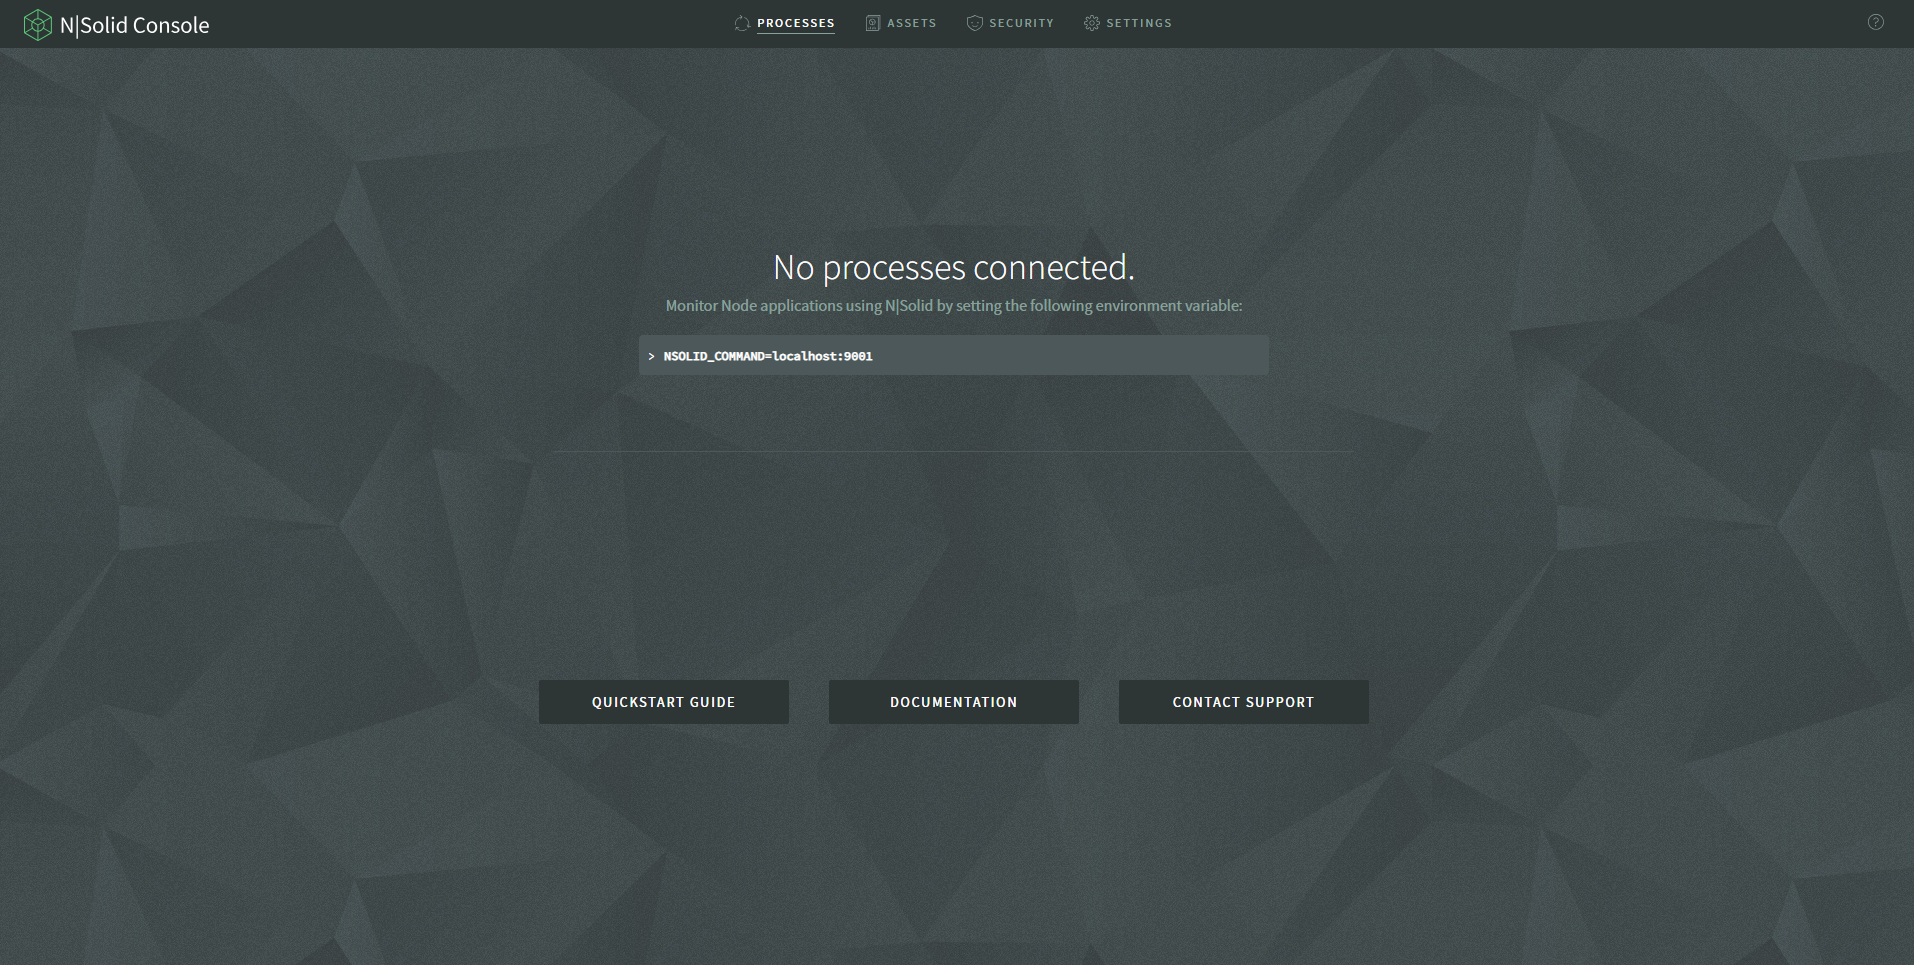Open the Documentation button

coord(954,702)
